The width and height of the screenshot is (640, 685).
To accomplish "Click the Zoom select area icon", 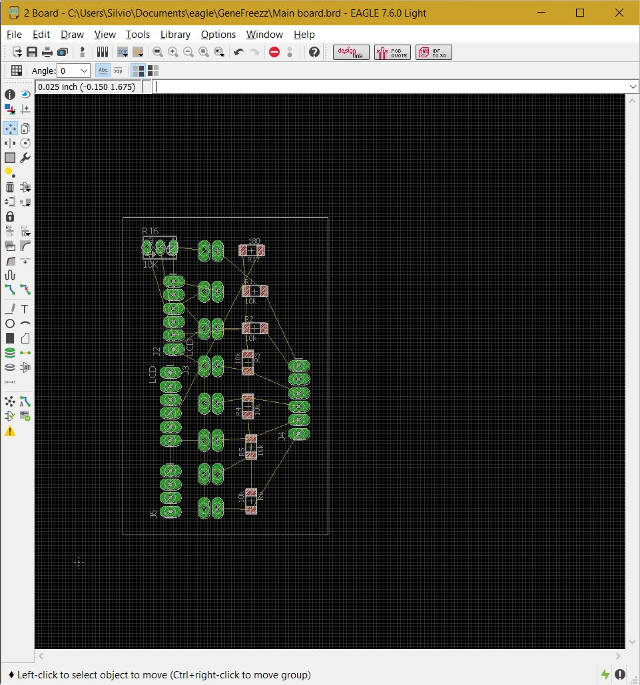I will pos(219,52).
